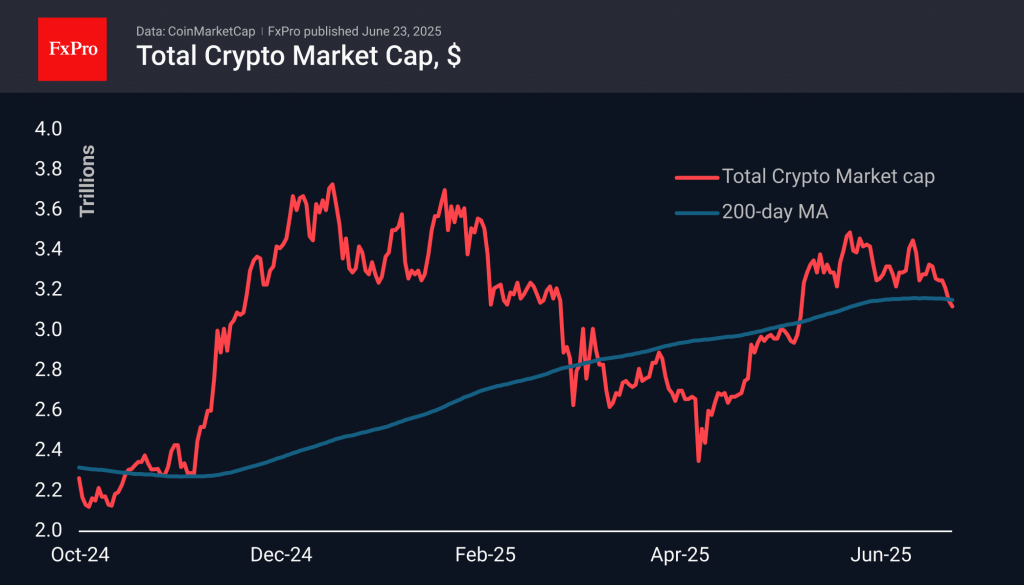Click the Oct-24 x-axis label
The image size is (1024, 585).
[79, 553]
